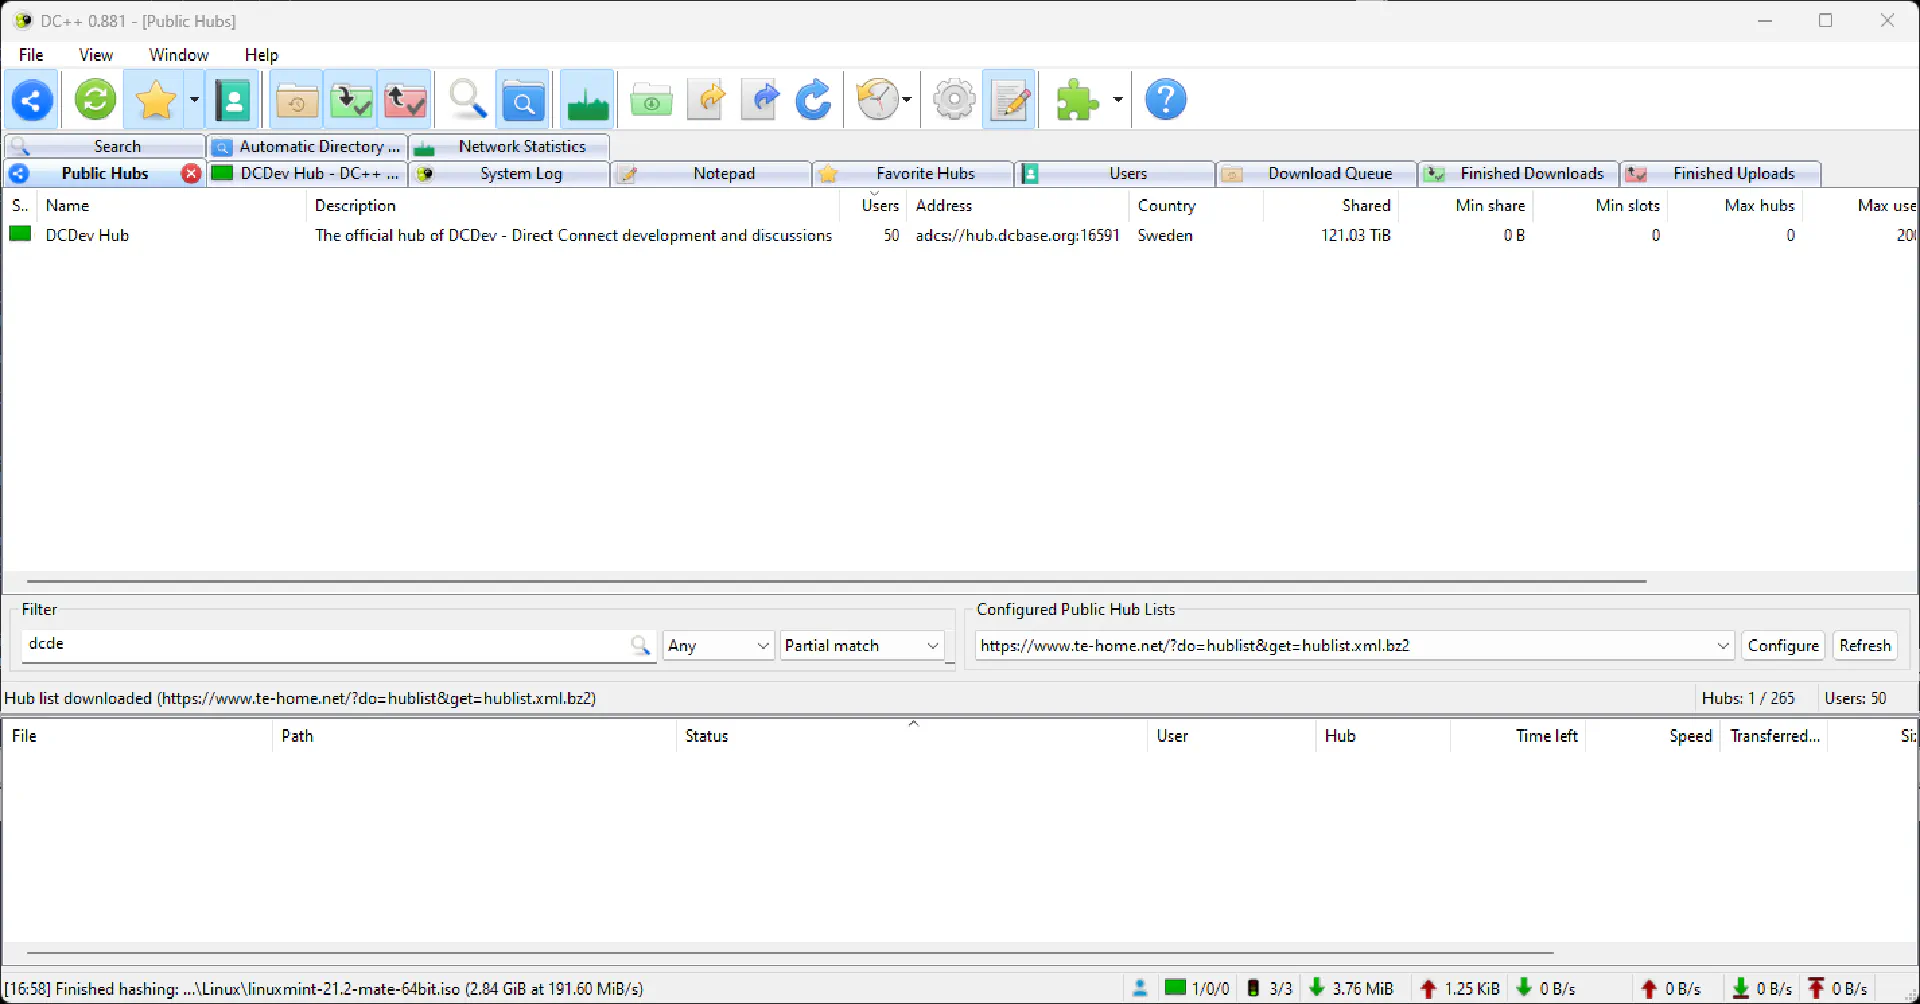Screen dimensions: 1920x1004
Task: Click the green Reconnect toolbar icon
Action: click(x=96, y=100)
